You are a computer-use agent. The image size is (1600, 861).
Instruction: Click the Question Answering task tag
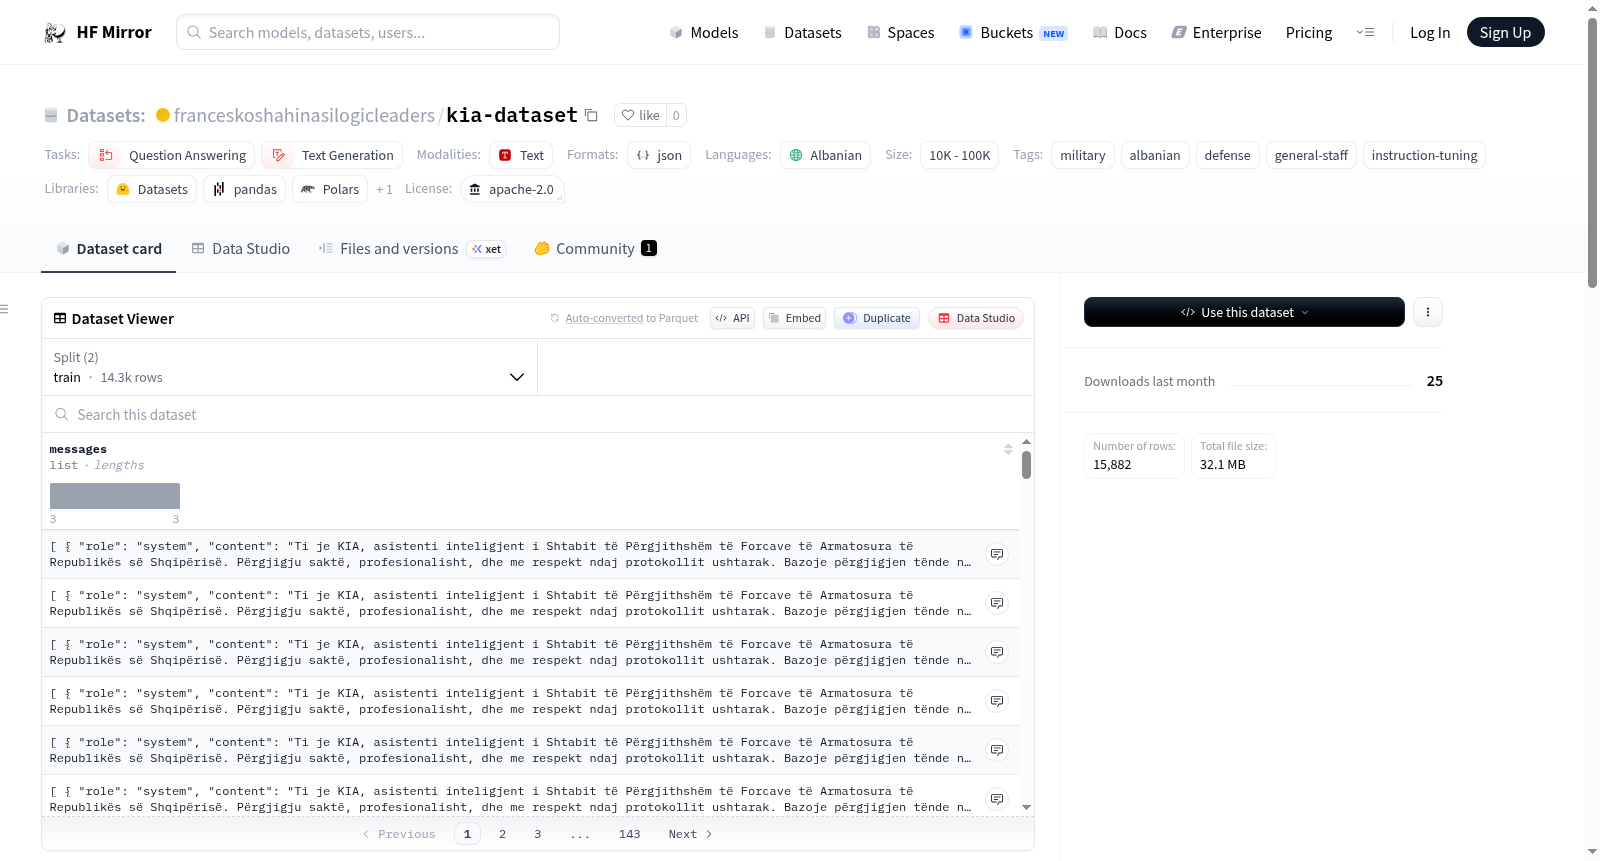tap(172, 155)
